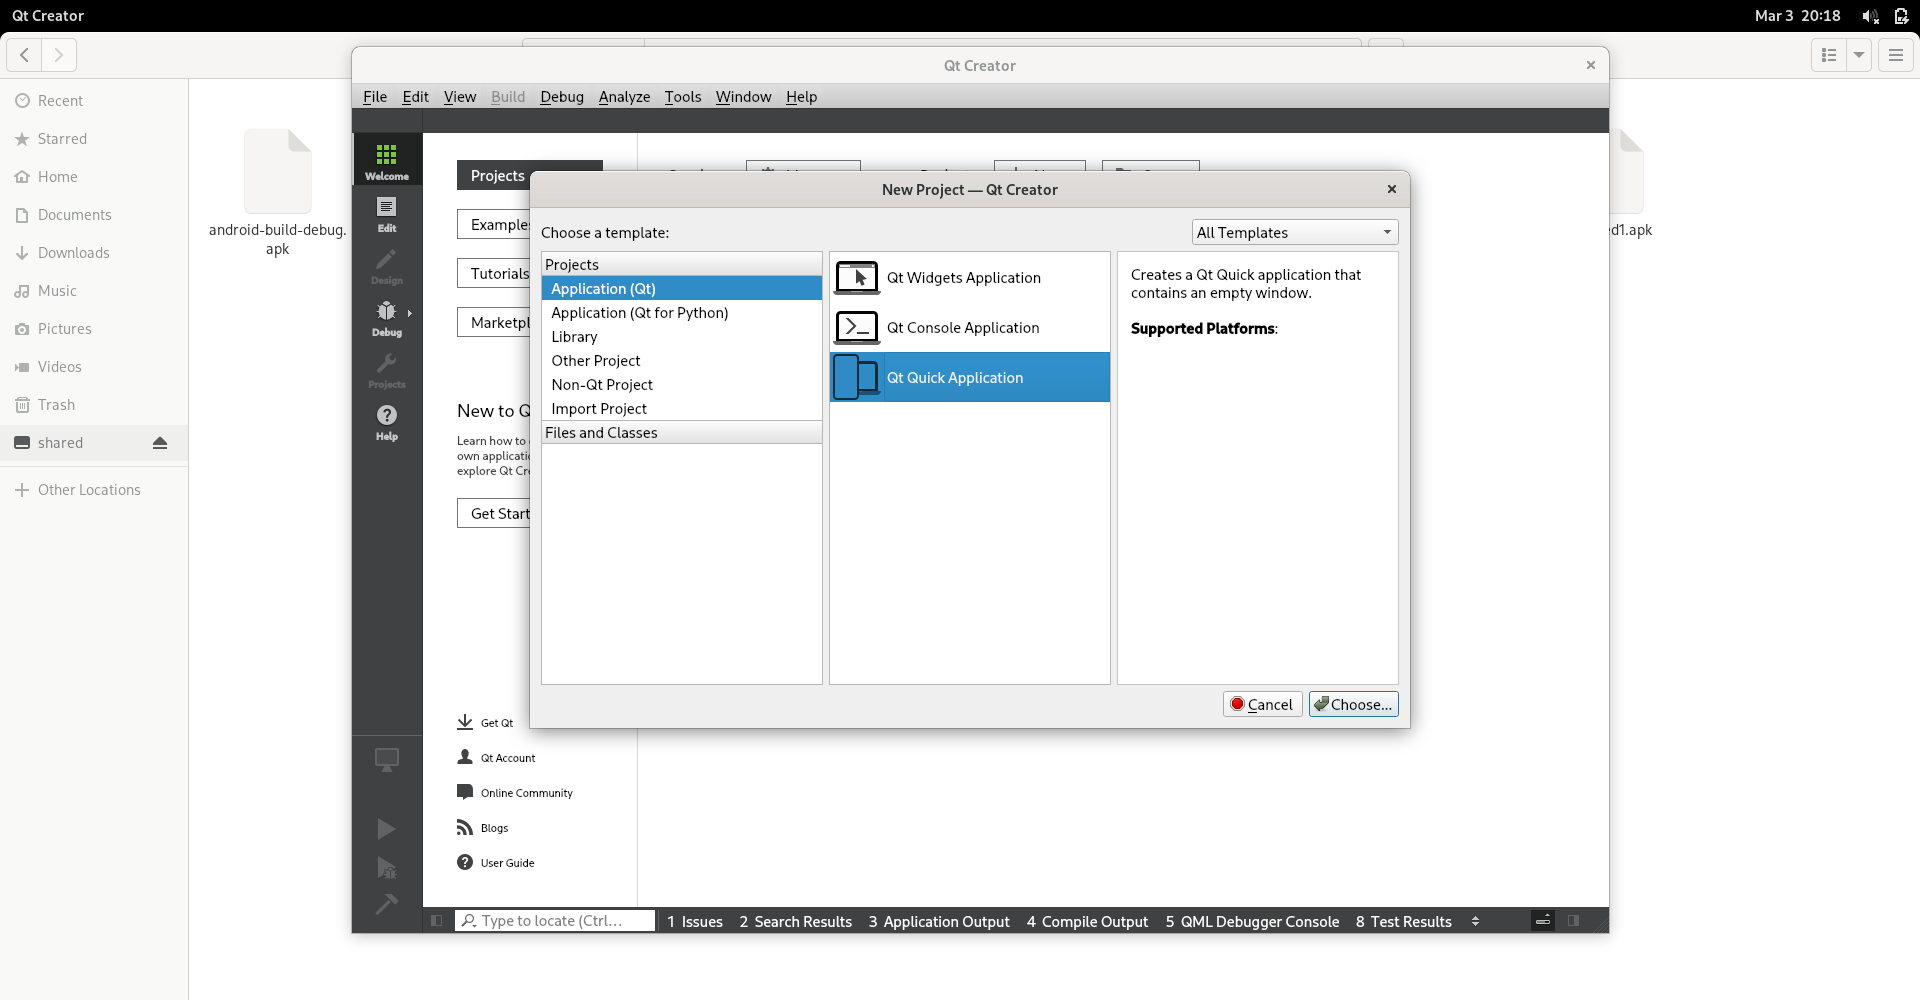
Task: Click the User Guide help icon
Action: click(x=465, y=862)
